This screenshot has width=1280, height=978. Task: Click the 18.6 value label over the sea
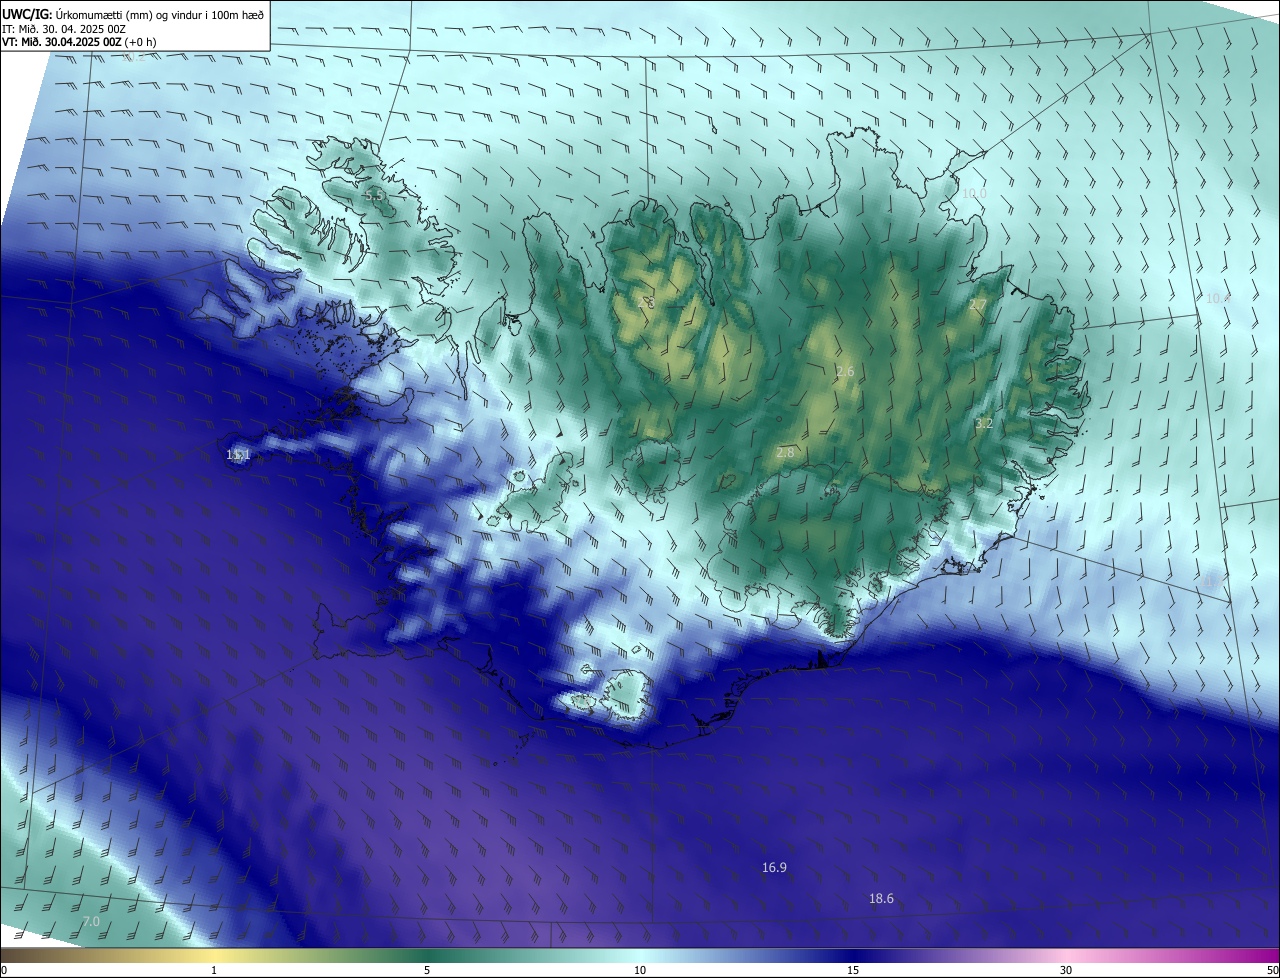click(x=881, y=899)
